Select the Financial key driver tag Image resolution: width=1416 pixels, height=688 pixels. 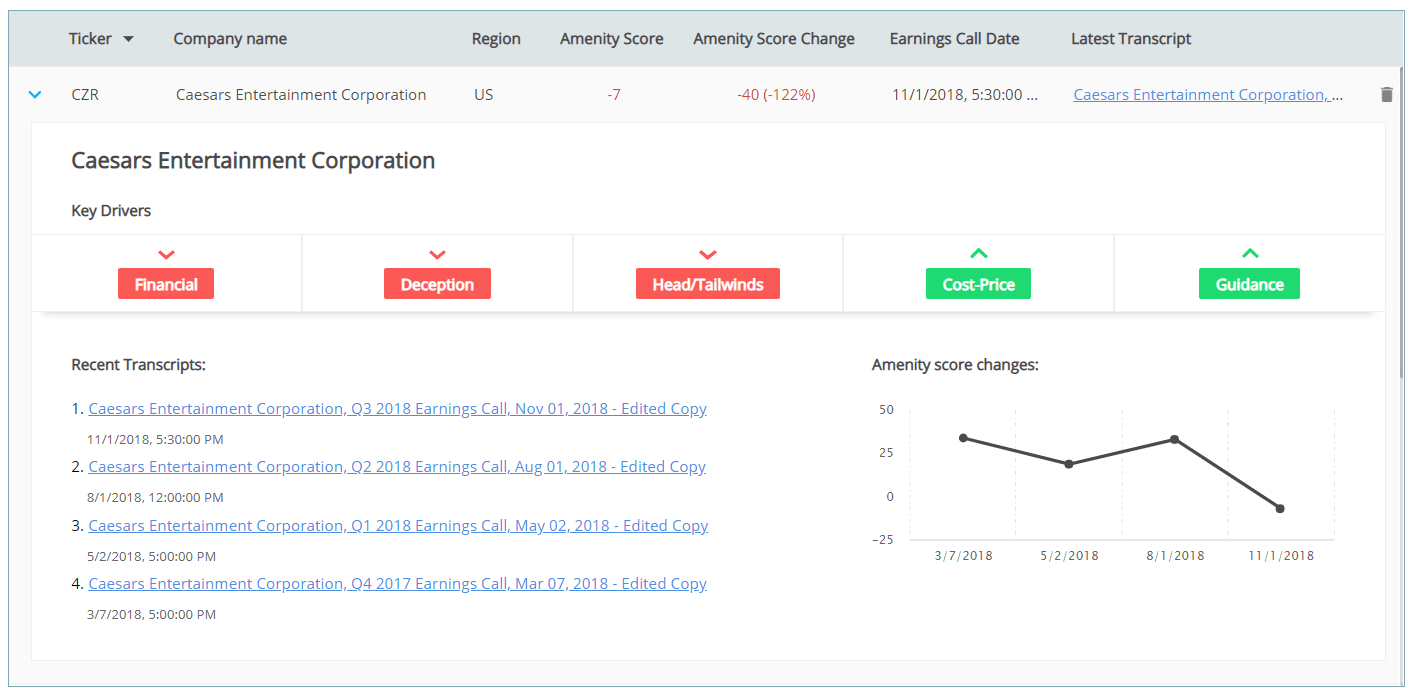click(x=166, y=284)
